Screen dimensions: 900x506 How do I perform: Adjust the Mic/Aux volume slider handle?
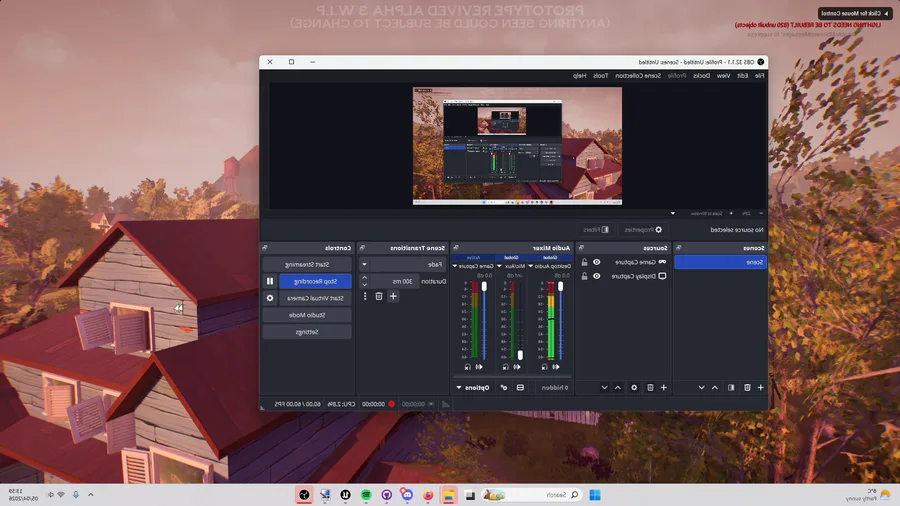pyautogui.click(x=520, y=355)
